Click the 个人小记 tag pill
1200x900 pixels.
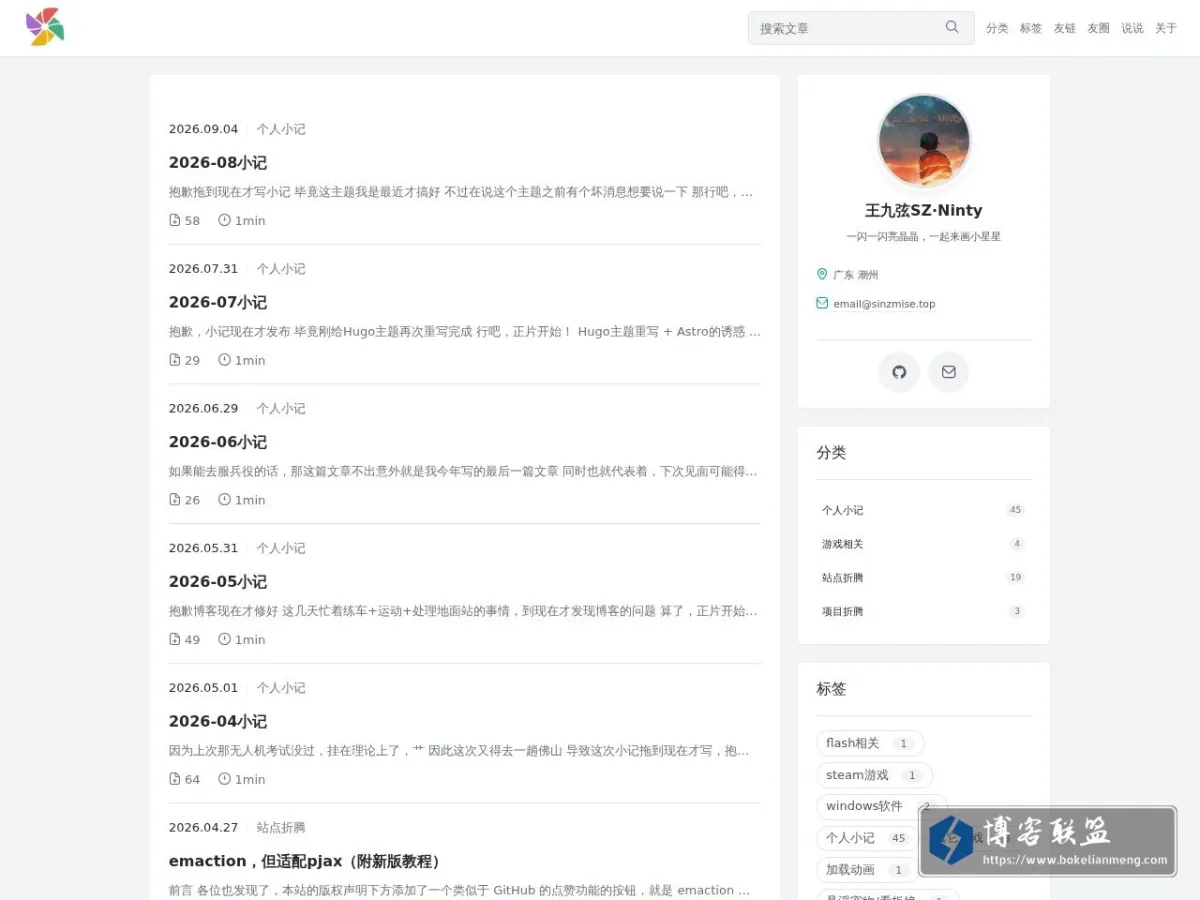click(867, 838)
